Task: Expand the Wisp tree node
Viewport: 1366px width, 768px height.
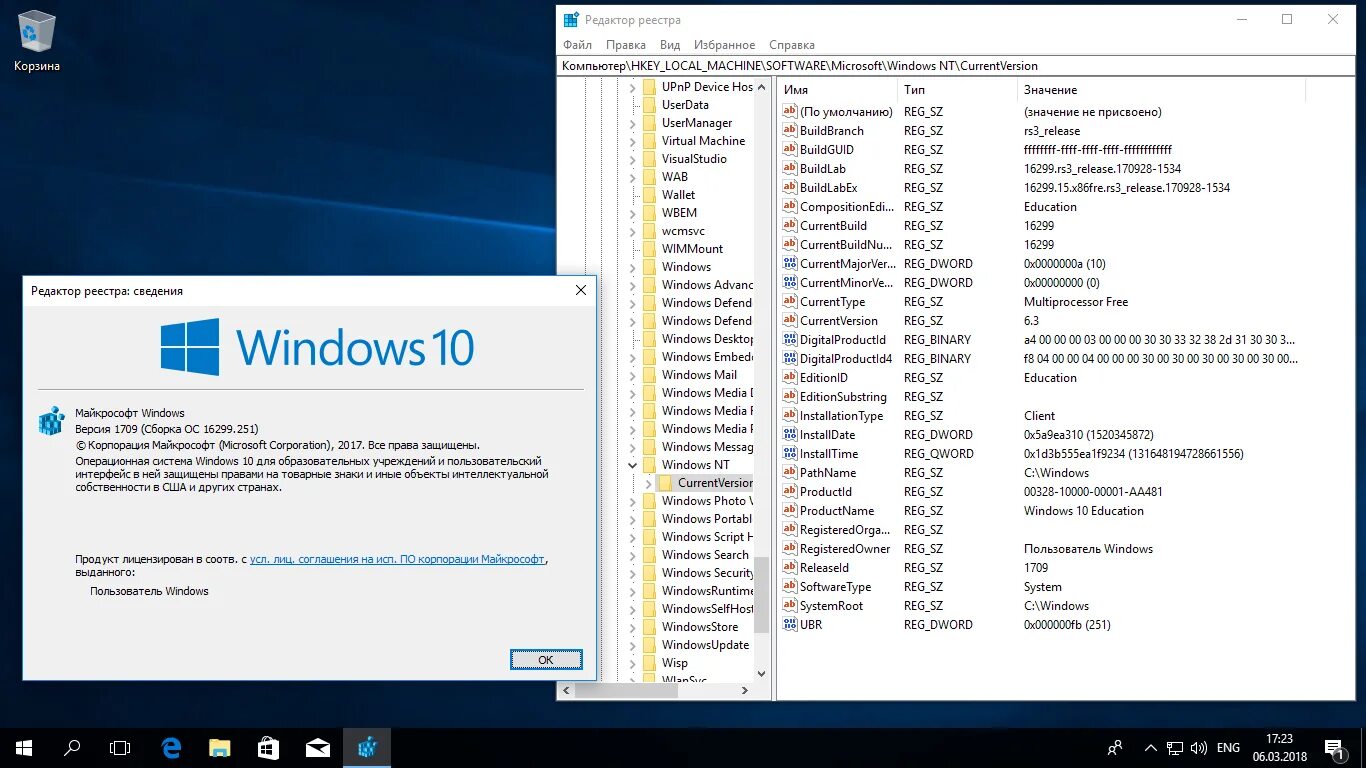Action: click(632, 663)
